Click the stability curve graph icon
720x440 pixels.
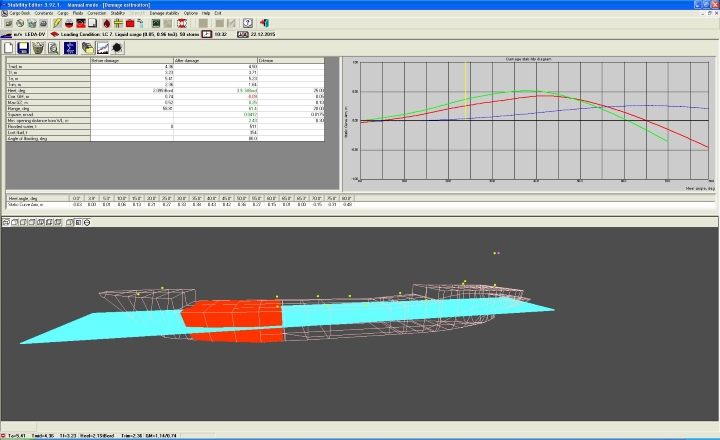pyautogui.click(x=103, y=48)
